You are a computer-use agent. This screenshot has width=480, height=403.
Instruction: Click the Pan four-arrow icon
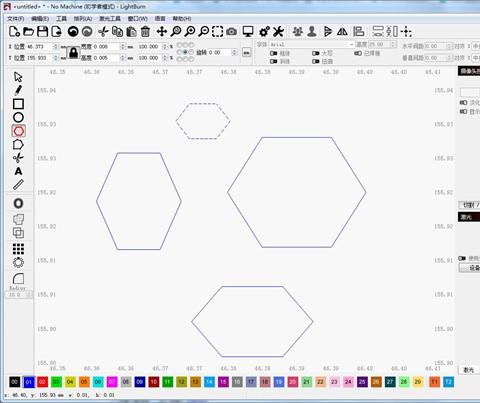tap(162, 32)
